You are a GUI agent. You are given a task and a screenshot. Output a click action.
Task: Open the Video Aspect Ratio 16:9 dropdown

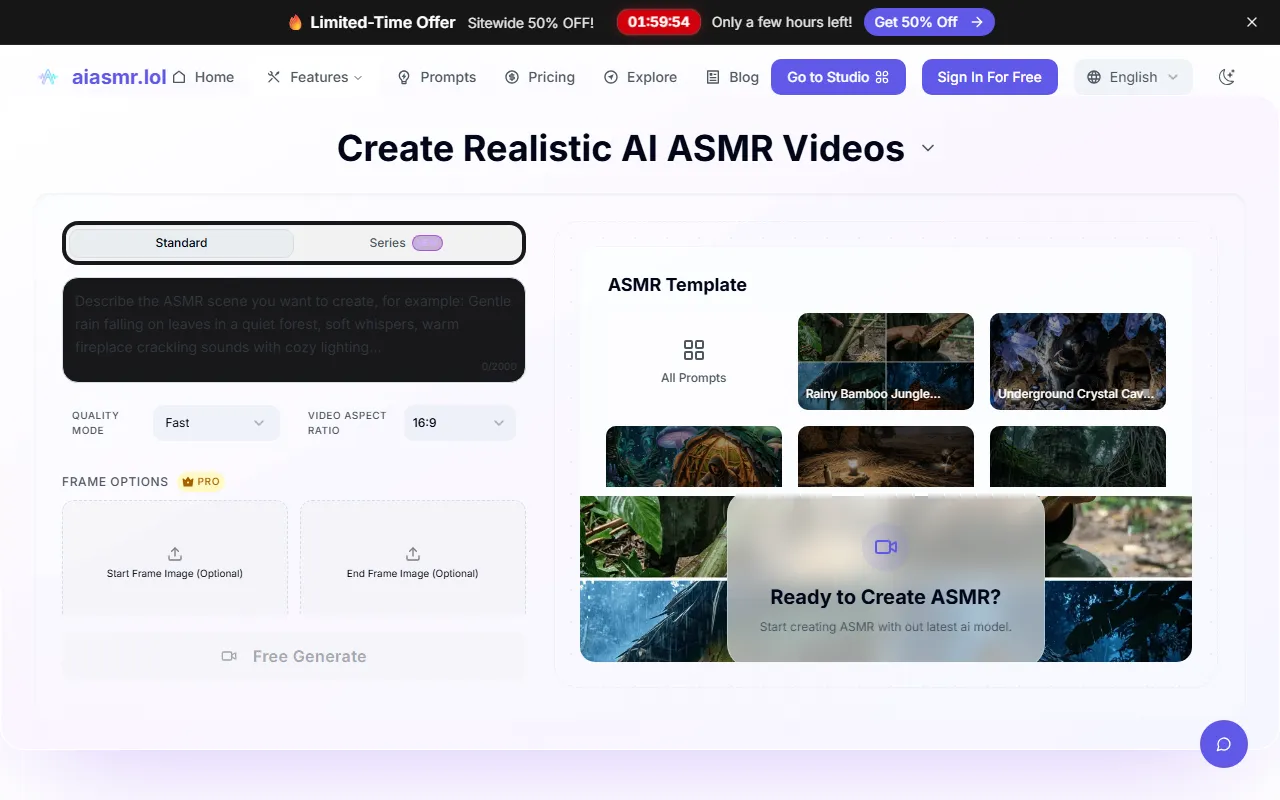coord(459,423)
